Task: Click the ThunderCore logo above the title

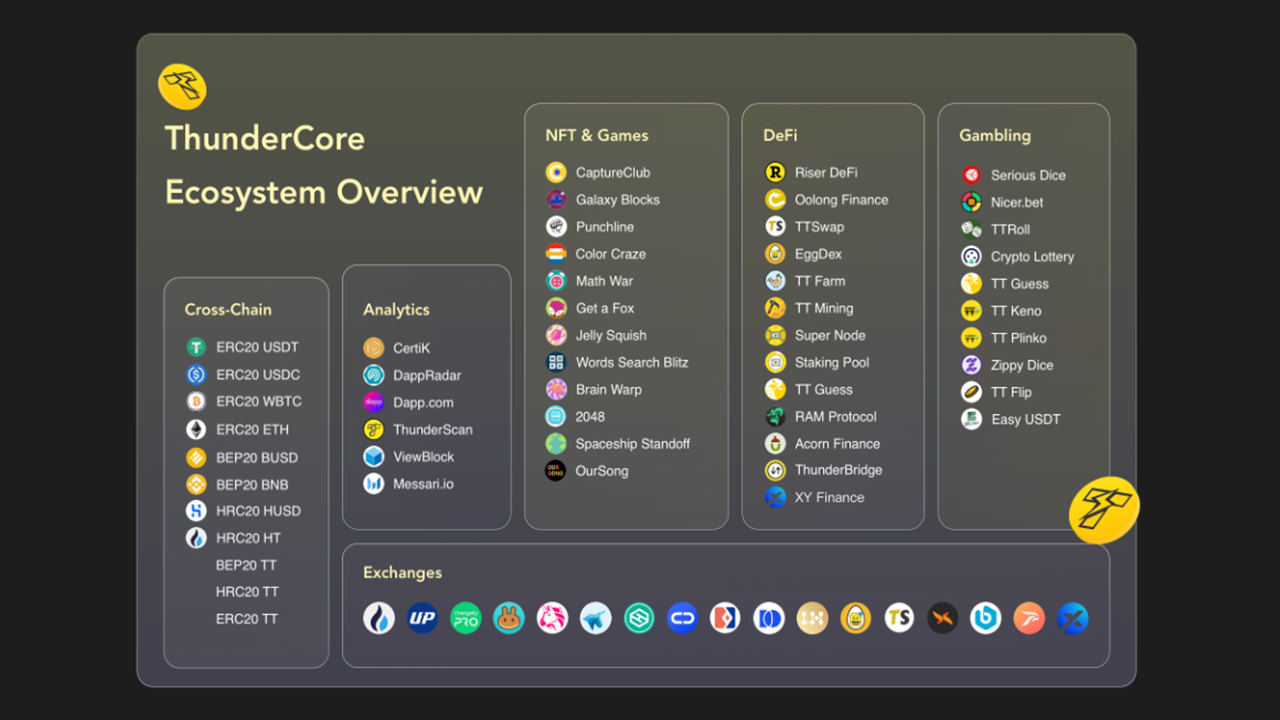Action: pyautogui.click(x=182, y=86)
